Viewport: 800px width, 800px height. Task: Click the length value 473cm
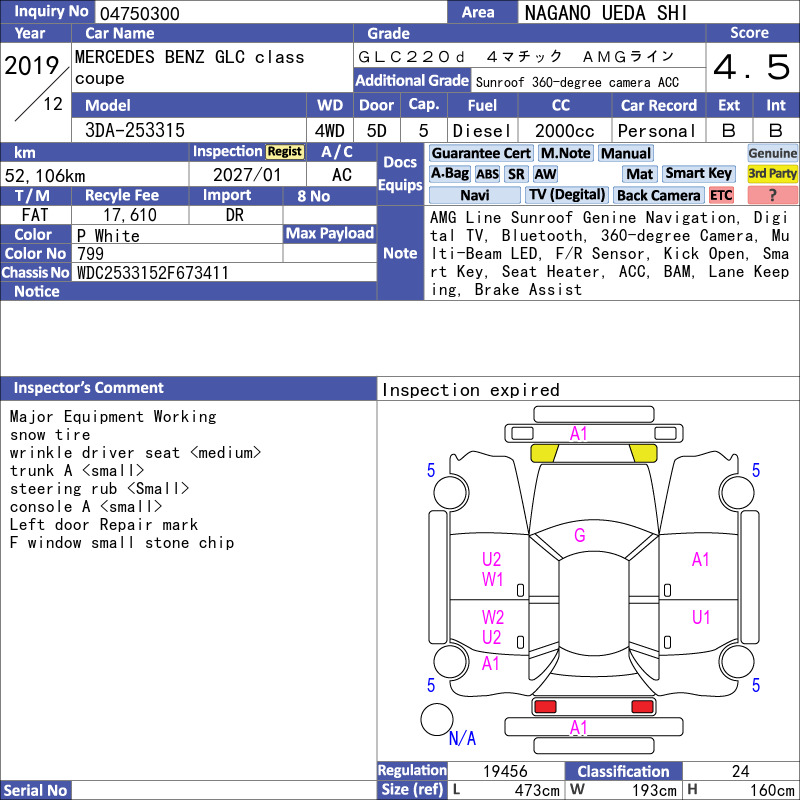coord(537,790)
